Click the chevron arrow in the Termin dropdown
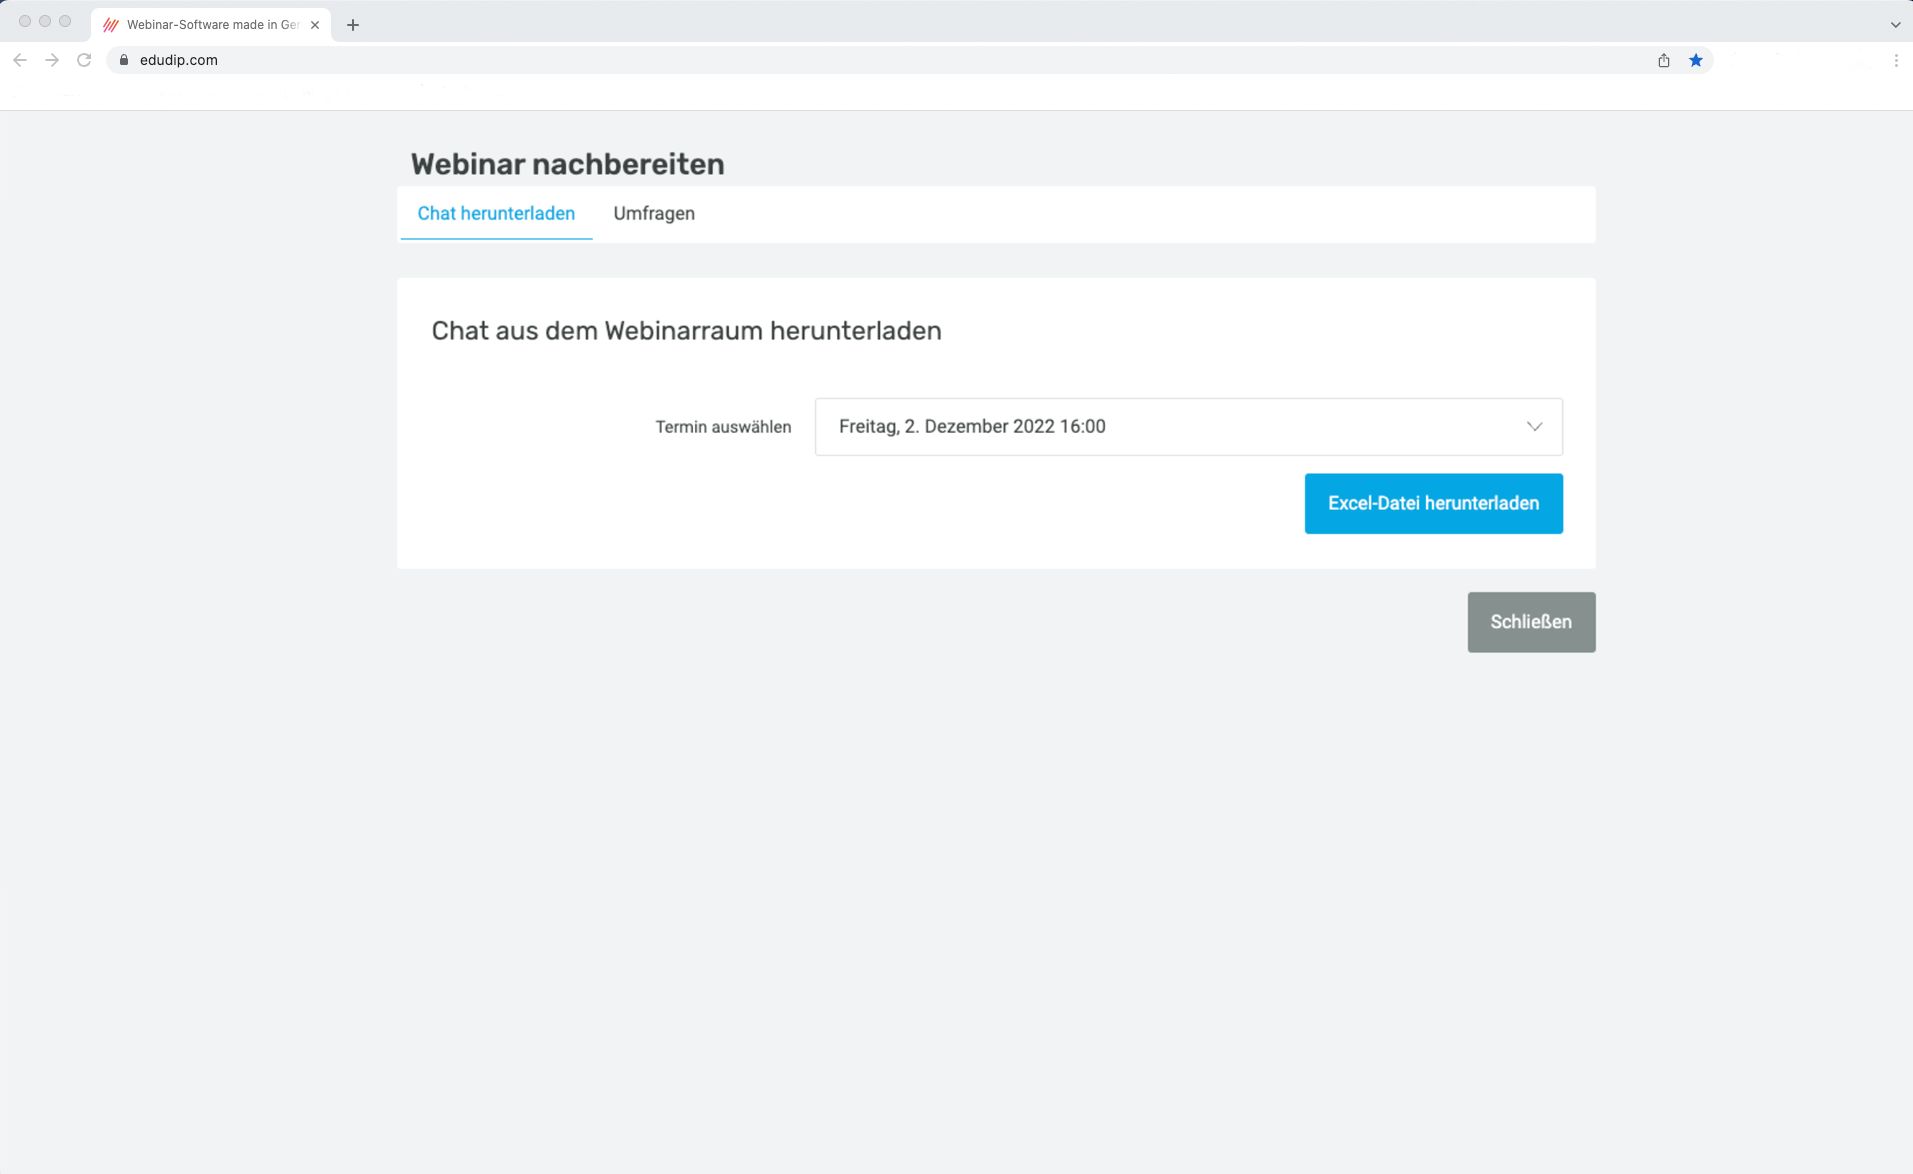The width and height of the screenshot is (1913, 1174). (x=1534, y=427)
